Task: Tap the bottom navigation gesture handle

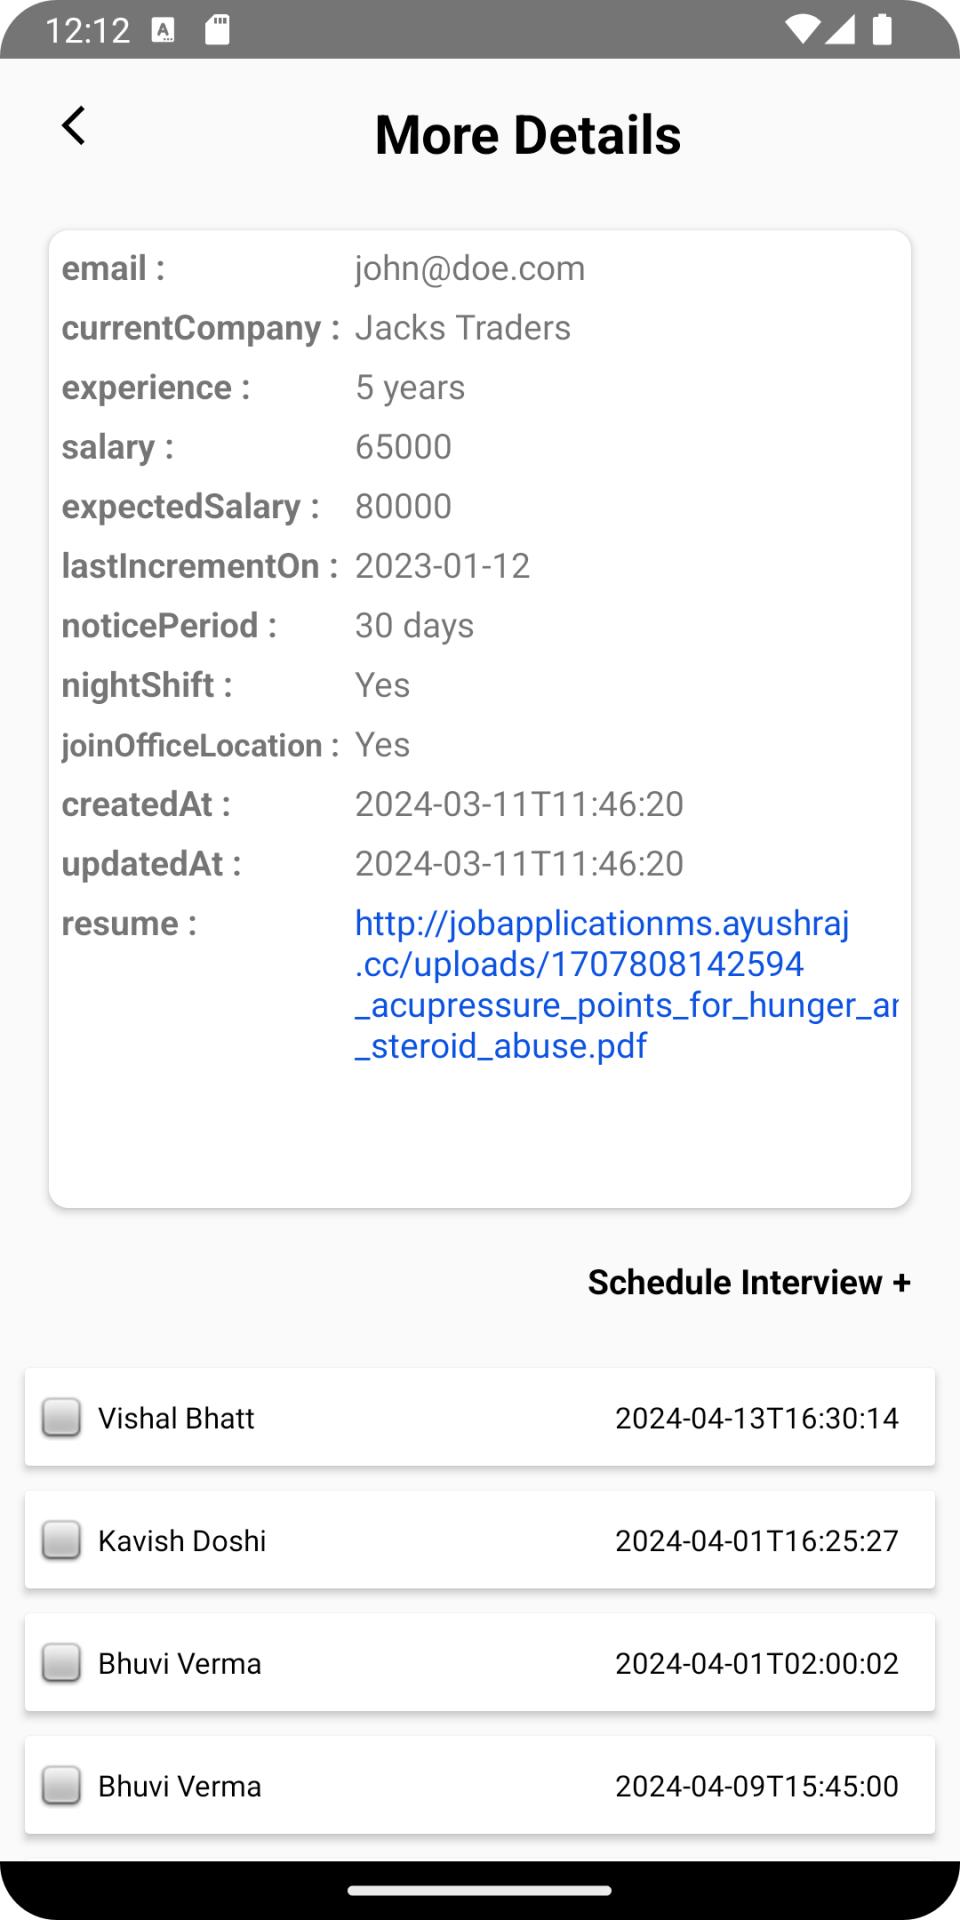Action: [480, 1890]
